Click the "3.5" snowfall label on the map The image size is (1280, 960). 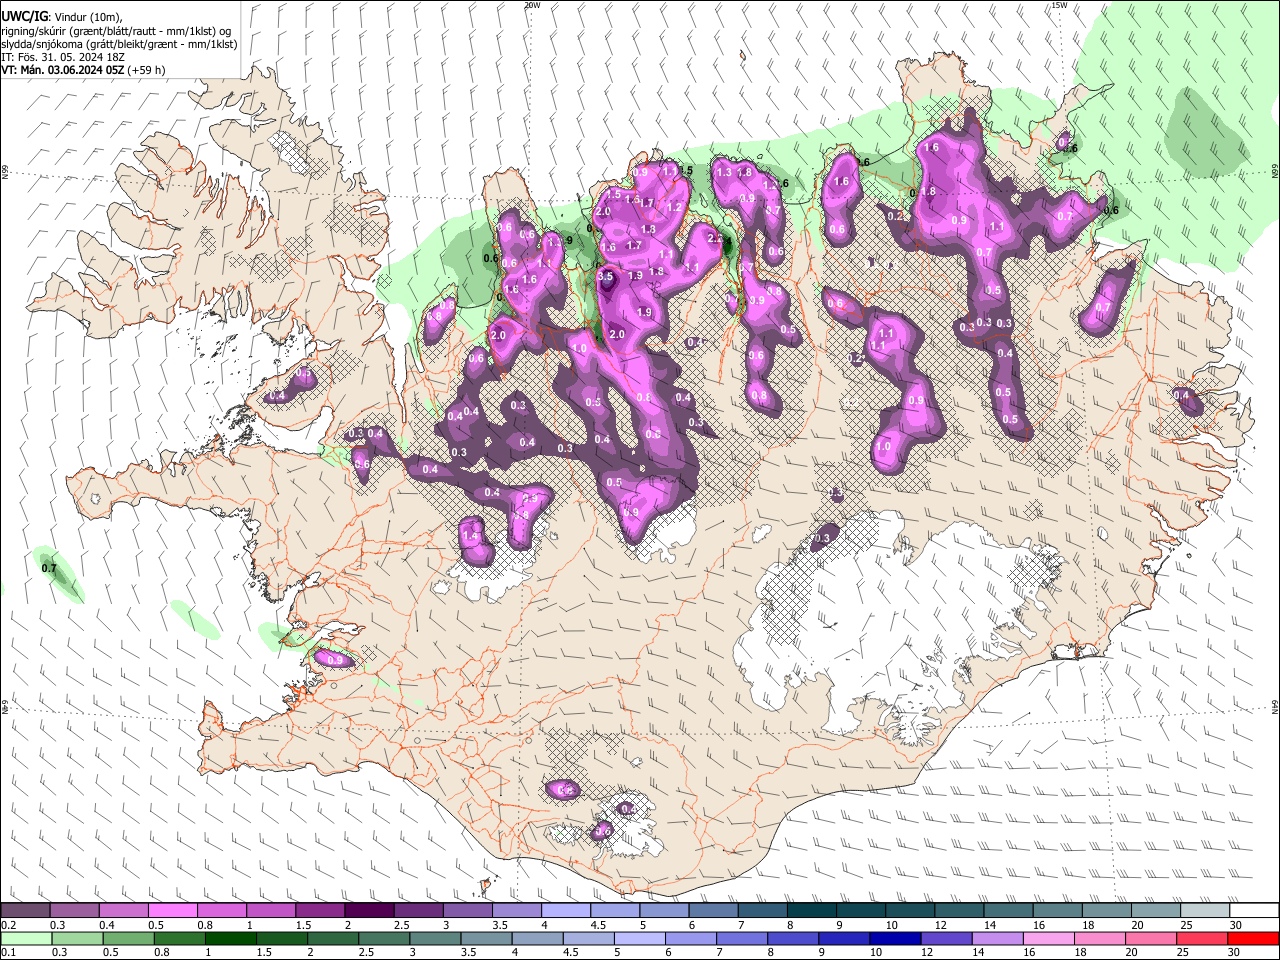pos(605,276)
